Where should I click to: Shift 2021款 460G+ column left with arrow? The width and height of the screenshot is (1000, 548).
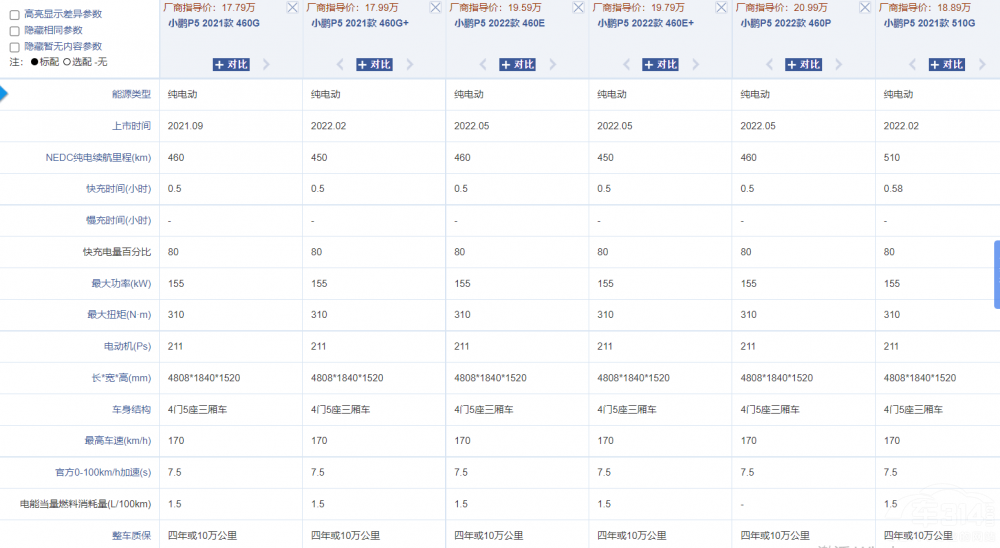[x=340, y=65]
